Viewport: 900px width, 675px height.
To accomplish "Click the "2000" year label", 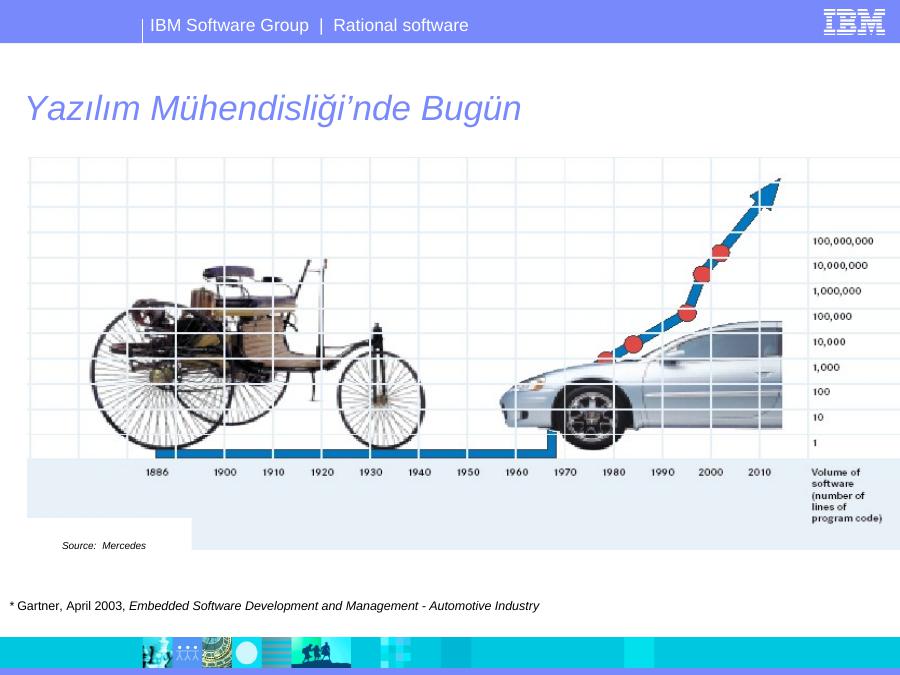I will tap(711, 472).
